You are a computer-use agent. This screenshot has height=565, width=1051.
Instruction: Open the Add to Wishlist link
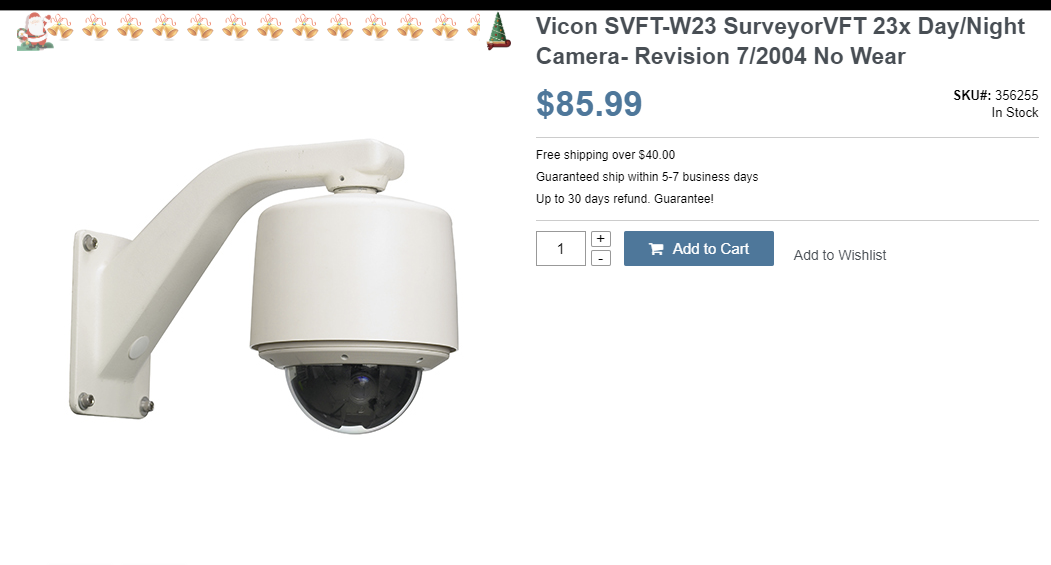[x=840, y=255]
